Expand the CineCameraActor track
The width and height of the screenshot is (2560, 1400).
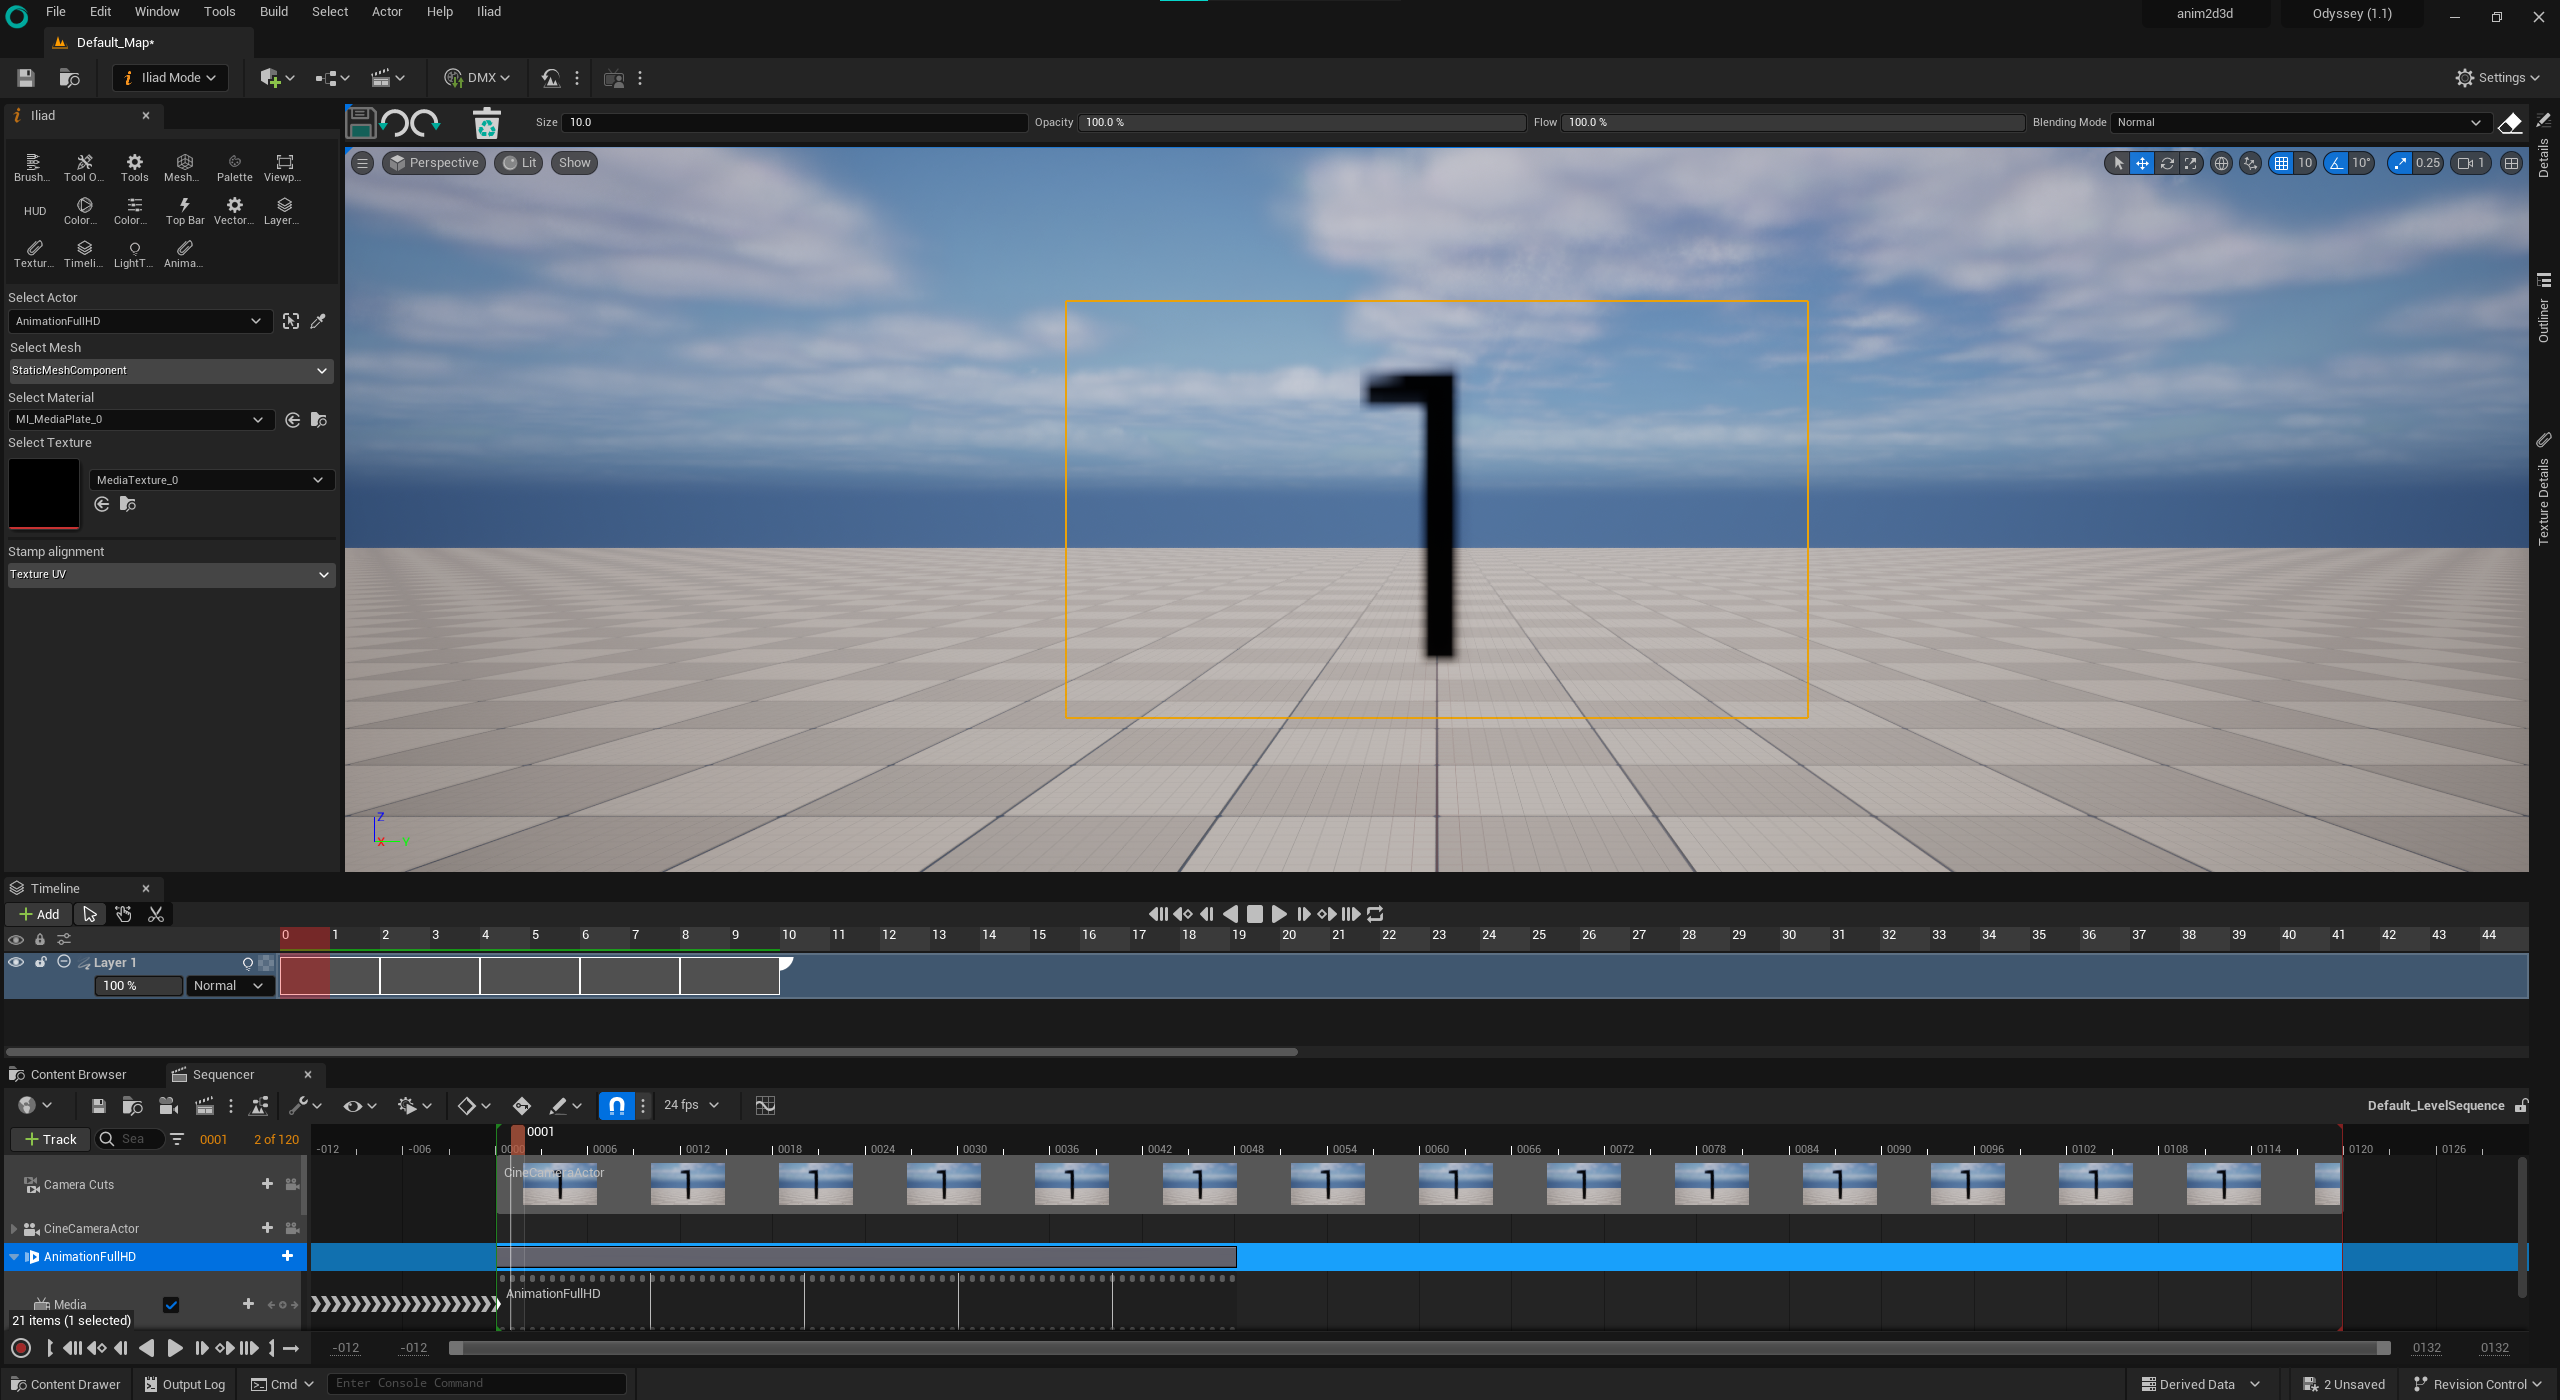[14, 1228]
